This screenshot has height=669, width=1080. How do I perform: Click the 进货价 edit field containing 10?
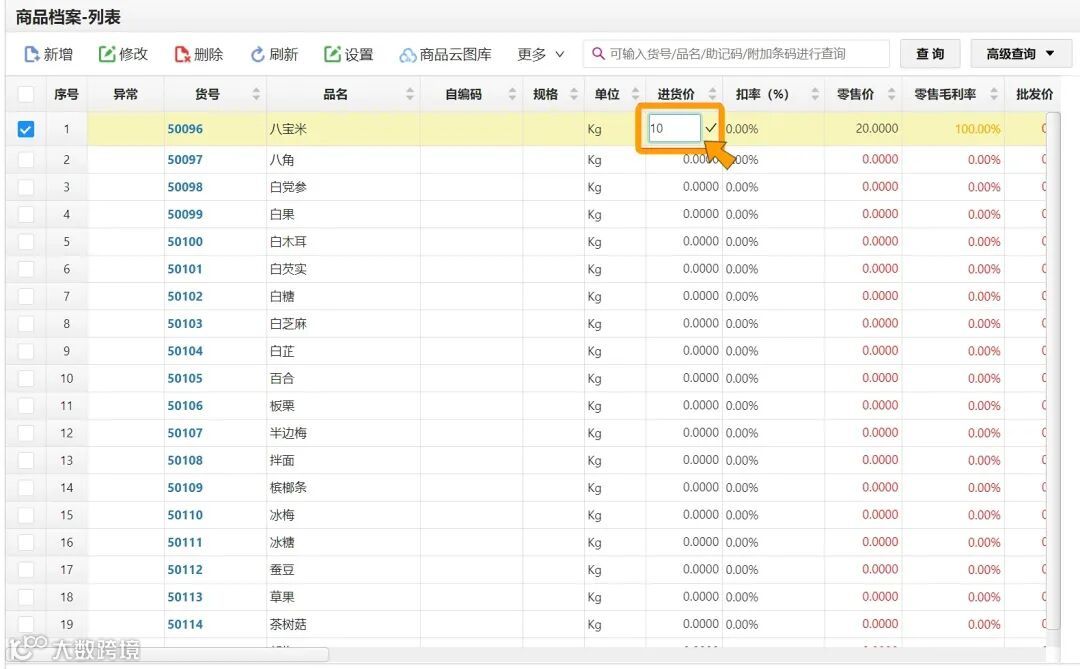coord(674,128)
